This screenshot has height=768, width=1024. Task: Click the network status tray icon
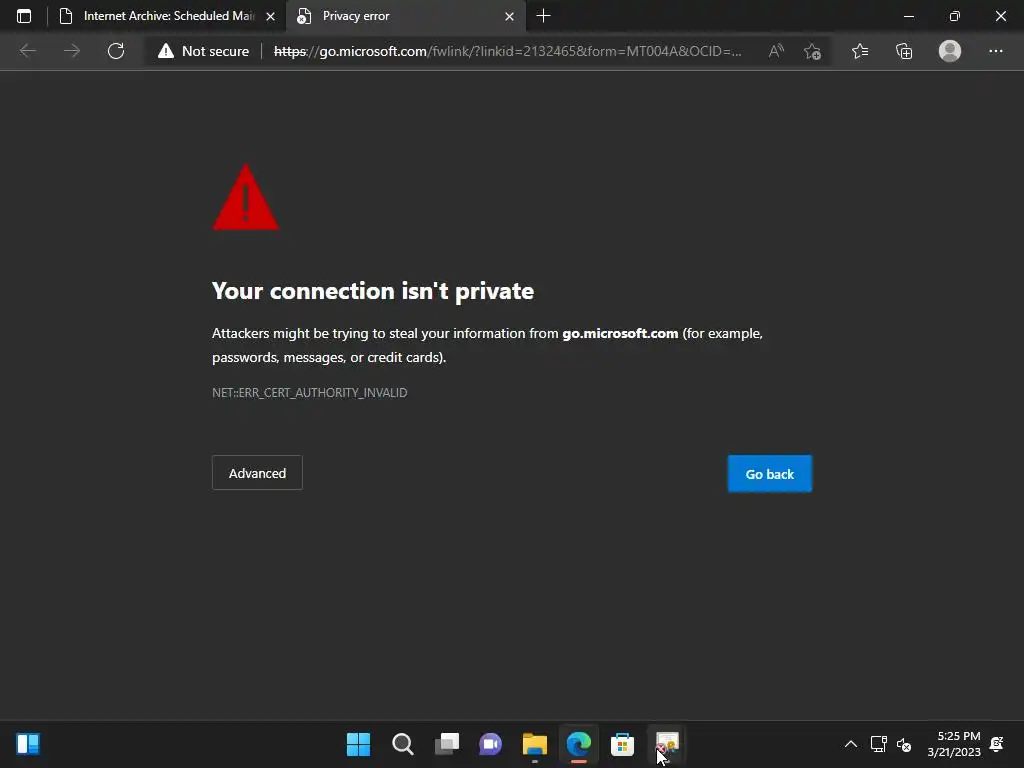pyautogui.click(x=878, y=744)
